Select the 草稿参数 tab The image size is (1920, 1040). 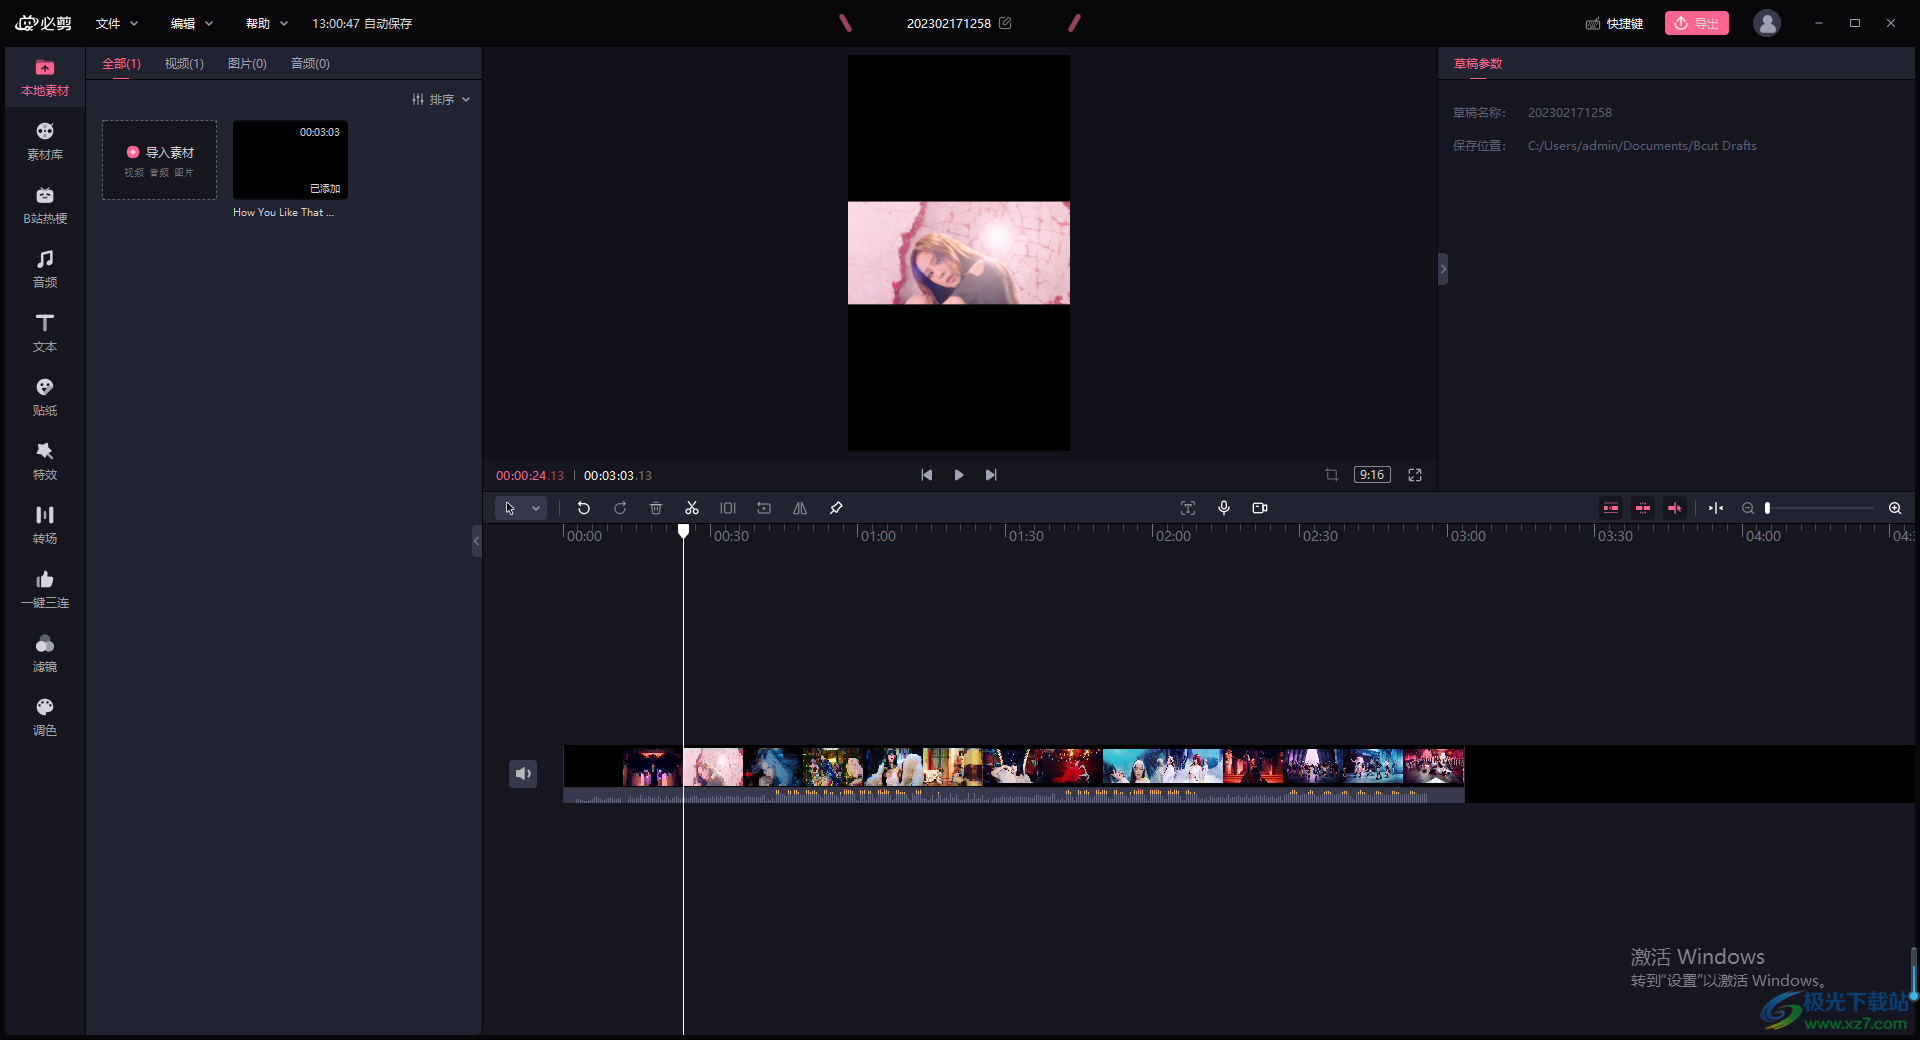1478,63
